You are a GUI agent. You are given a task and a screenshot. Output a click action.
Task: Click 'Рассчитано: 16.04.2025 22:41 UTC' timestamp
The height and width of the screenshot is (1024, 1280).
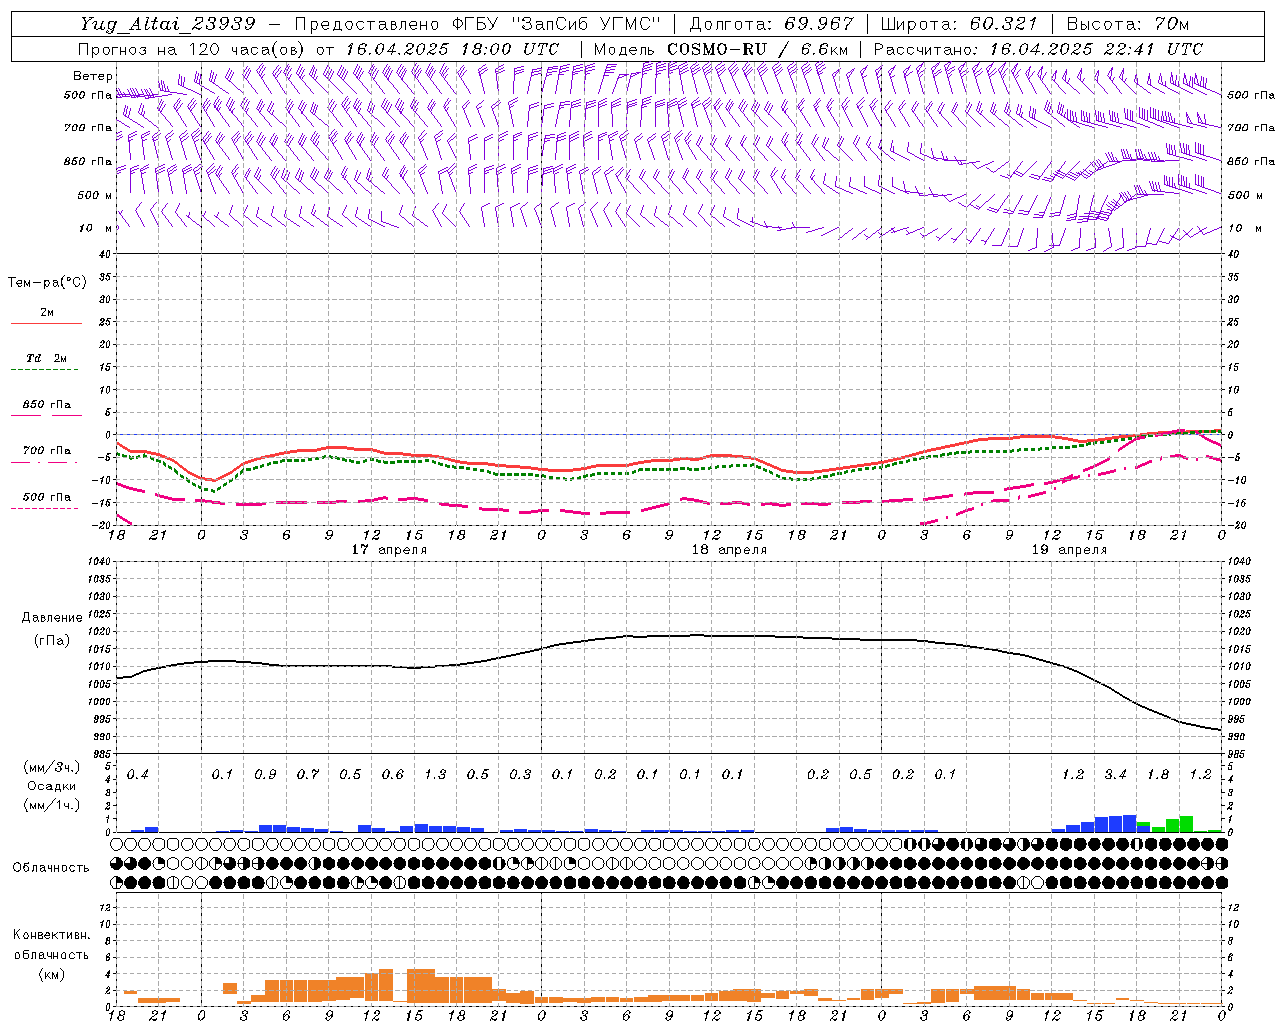1038,49
